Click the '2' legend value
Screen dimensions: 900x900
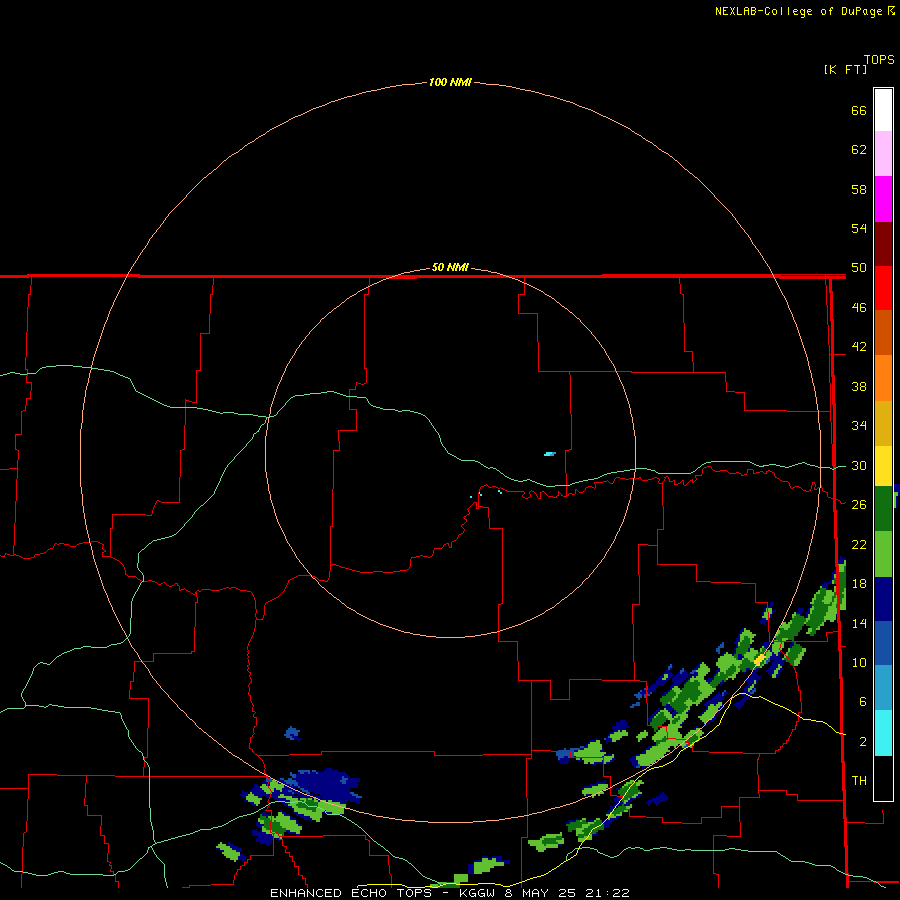(x=862, y=742)
